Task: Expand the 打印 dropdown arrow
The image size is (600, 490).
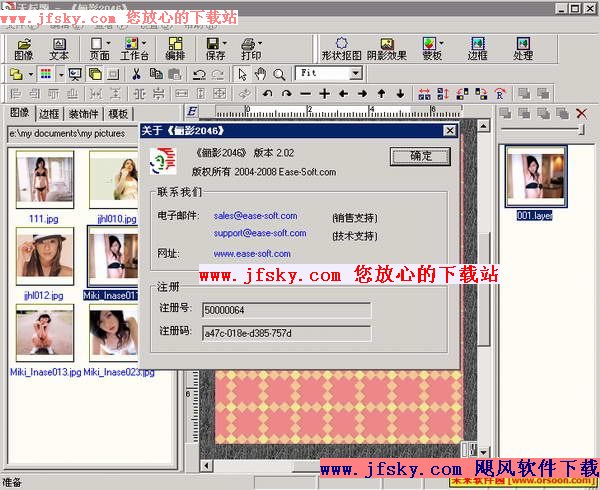Action: coord(260,43)
